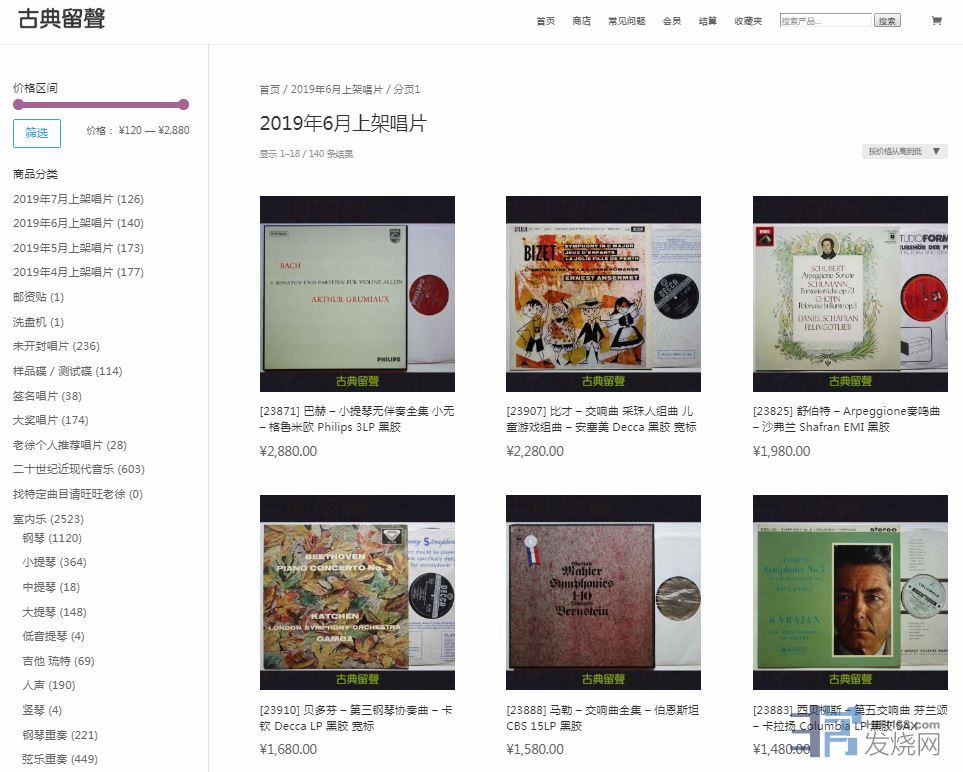Click into the product search field
This screenshot has width=963, height=772.
point(825,21)
